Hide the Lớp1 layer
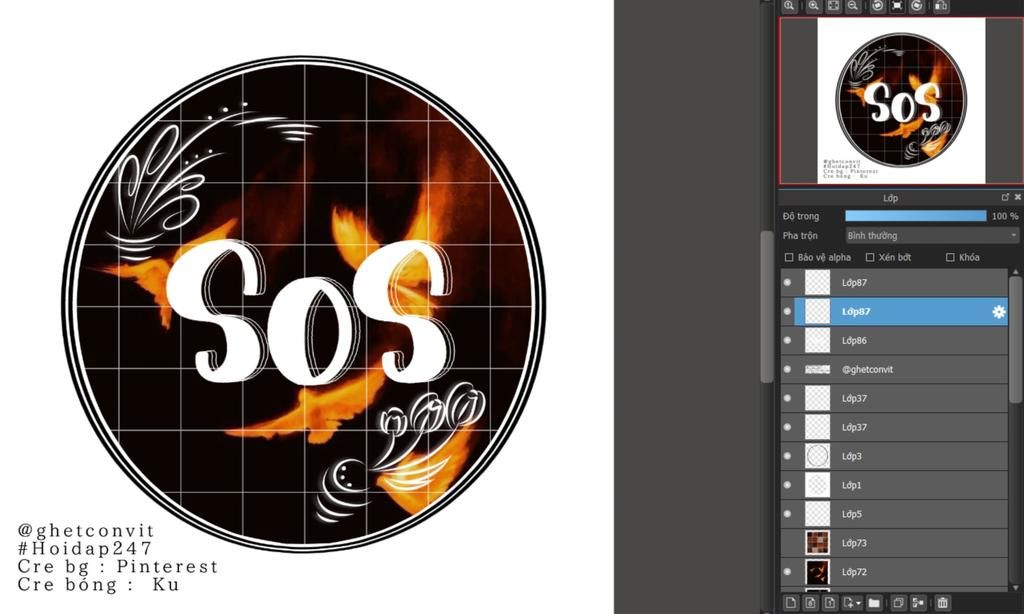The width and height of the screenshot is (1024, 614). coord(788,485)
